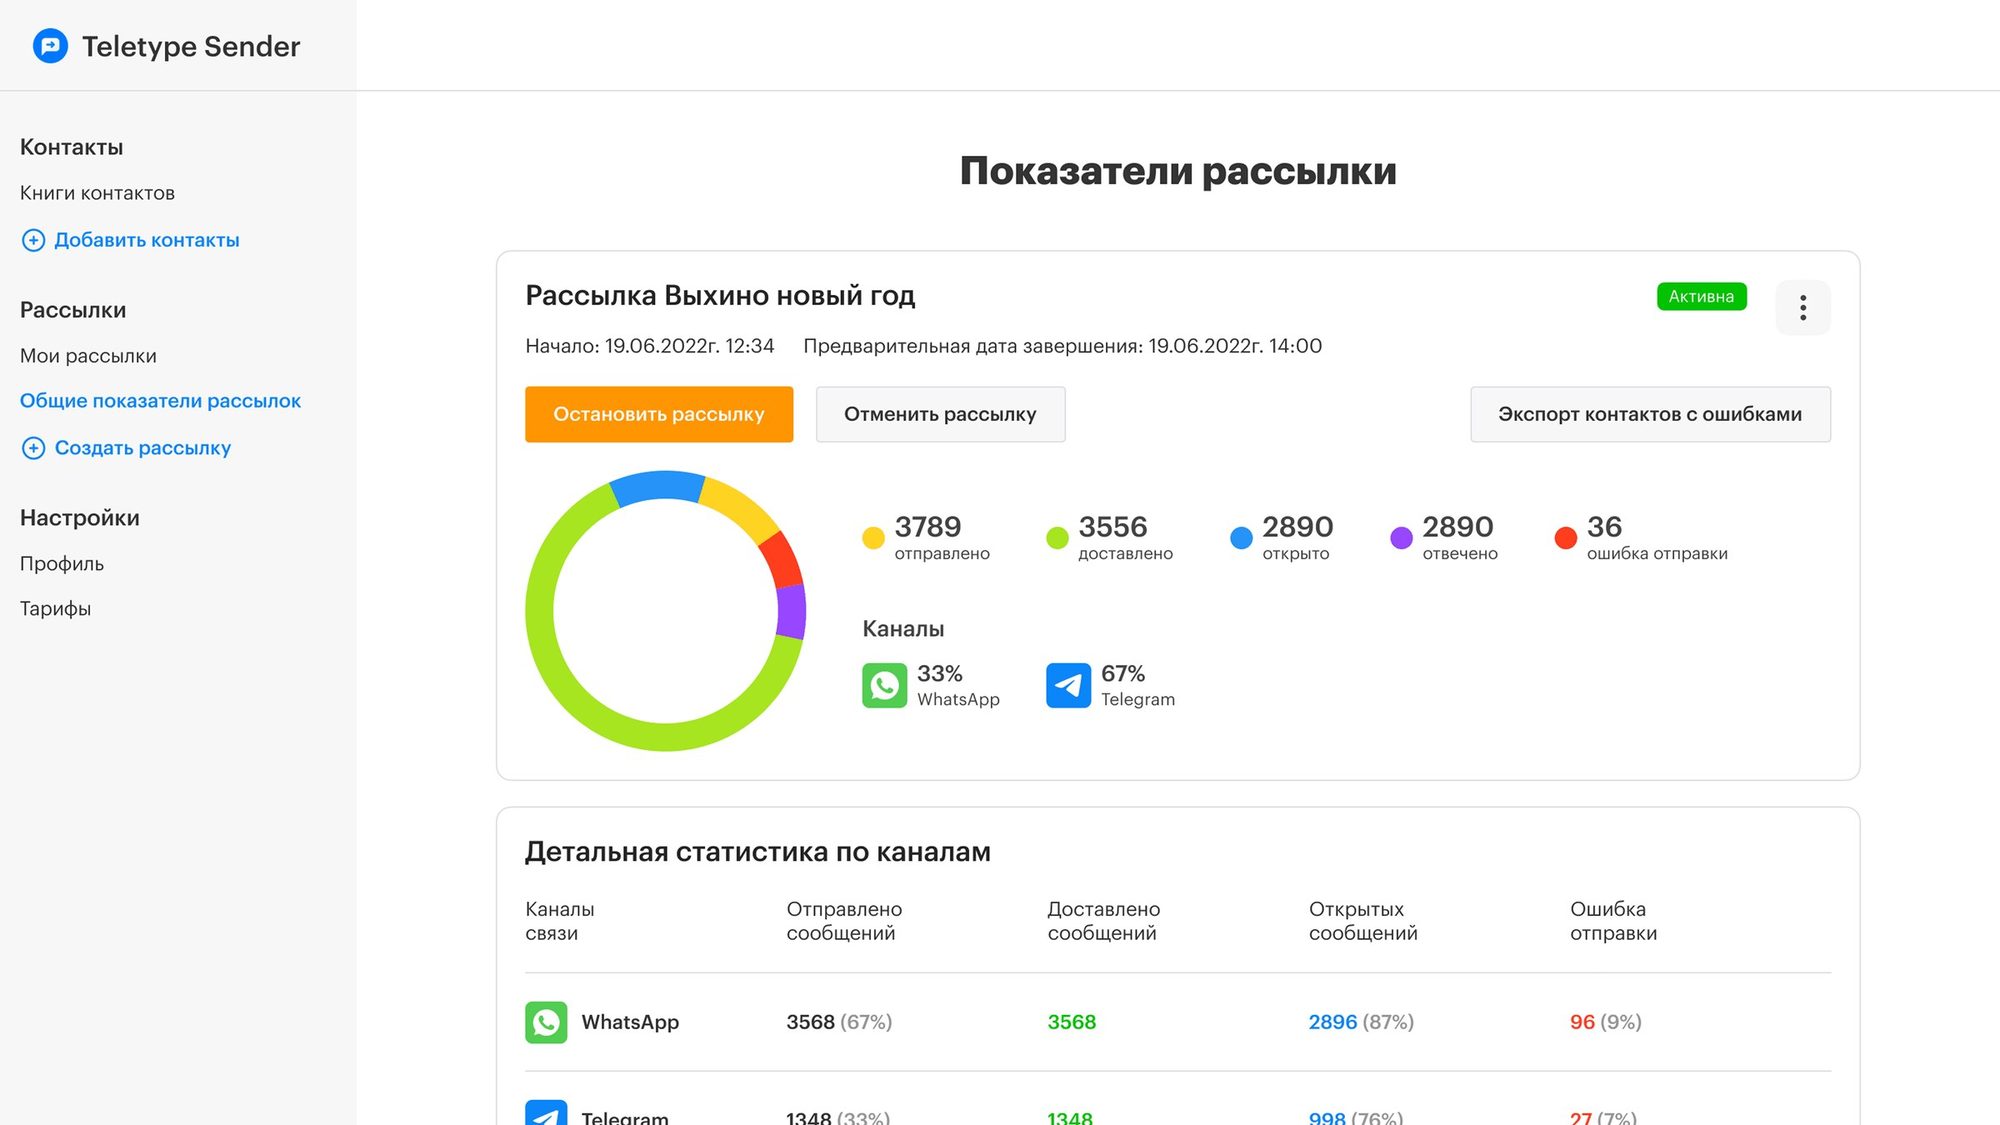2000x1125 pixels.
Task: Click the Telegram icon in the statistics table
Action: tap(546, 1113)
